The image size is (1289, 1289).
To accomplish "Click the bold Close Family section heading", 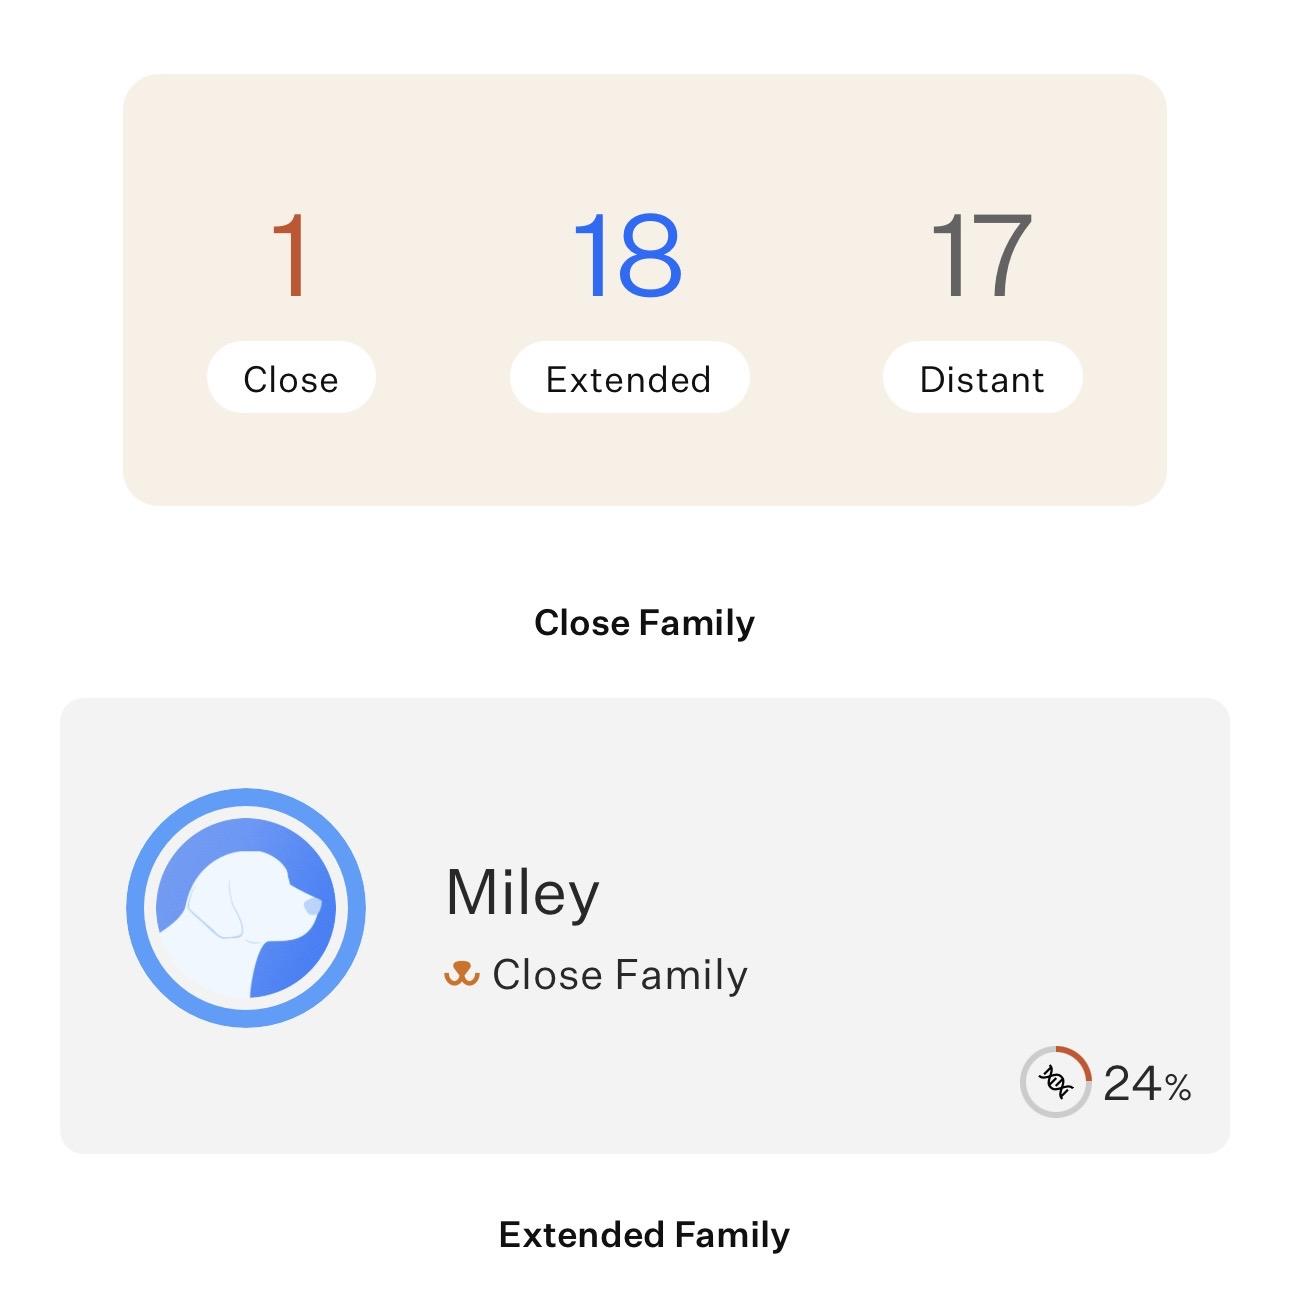I will click(x=644, y=623).
